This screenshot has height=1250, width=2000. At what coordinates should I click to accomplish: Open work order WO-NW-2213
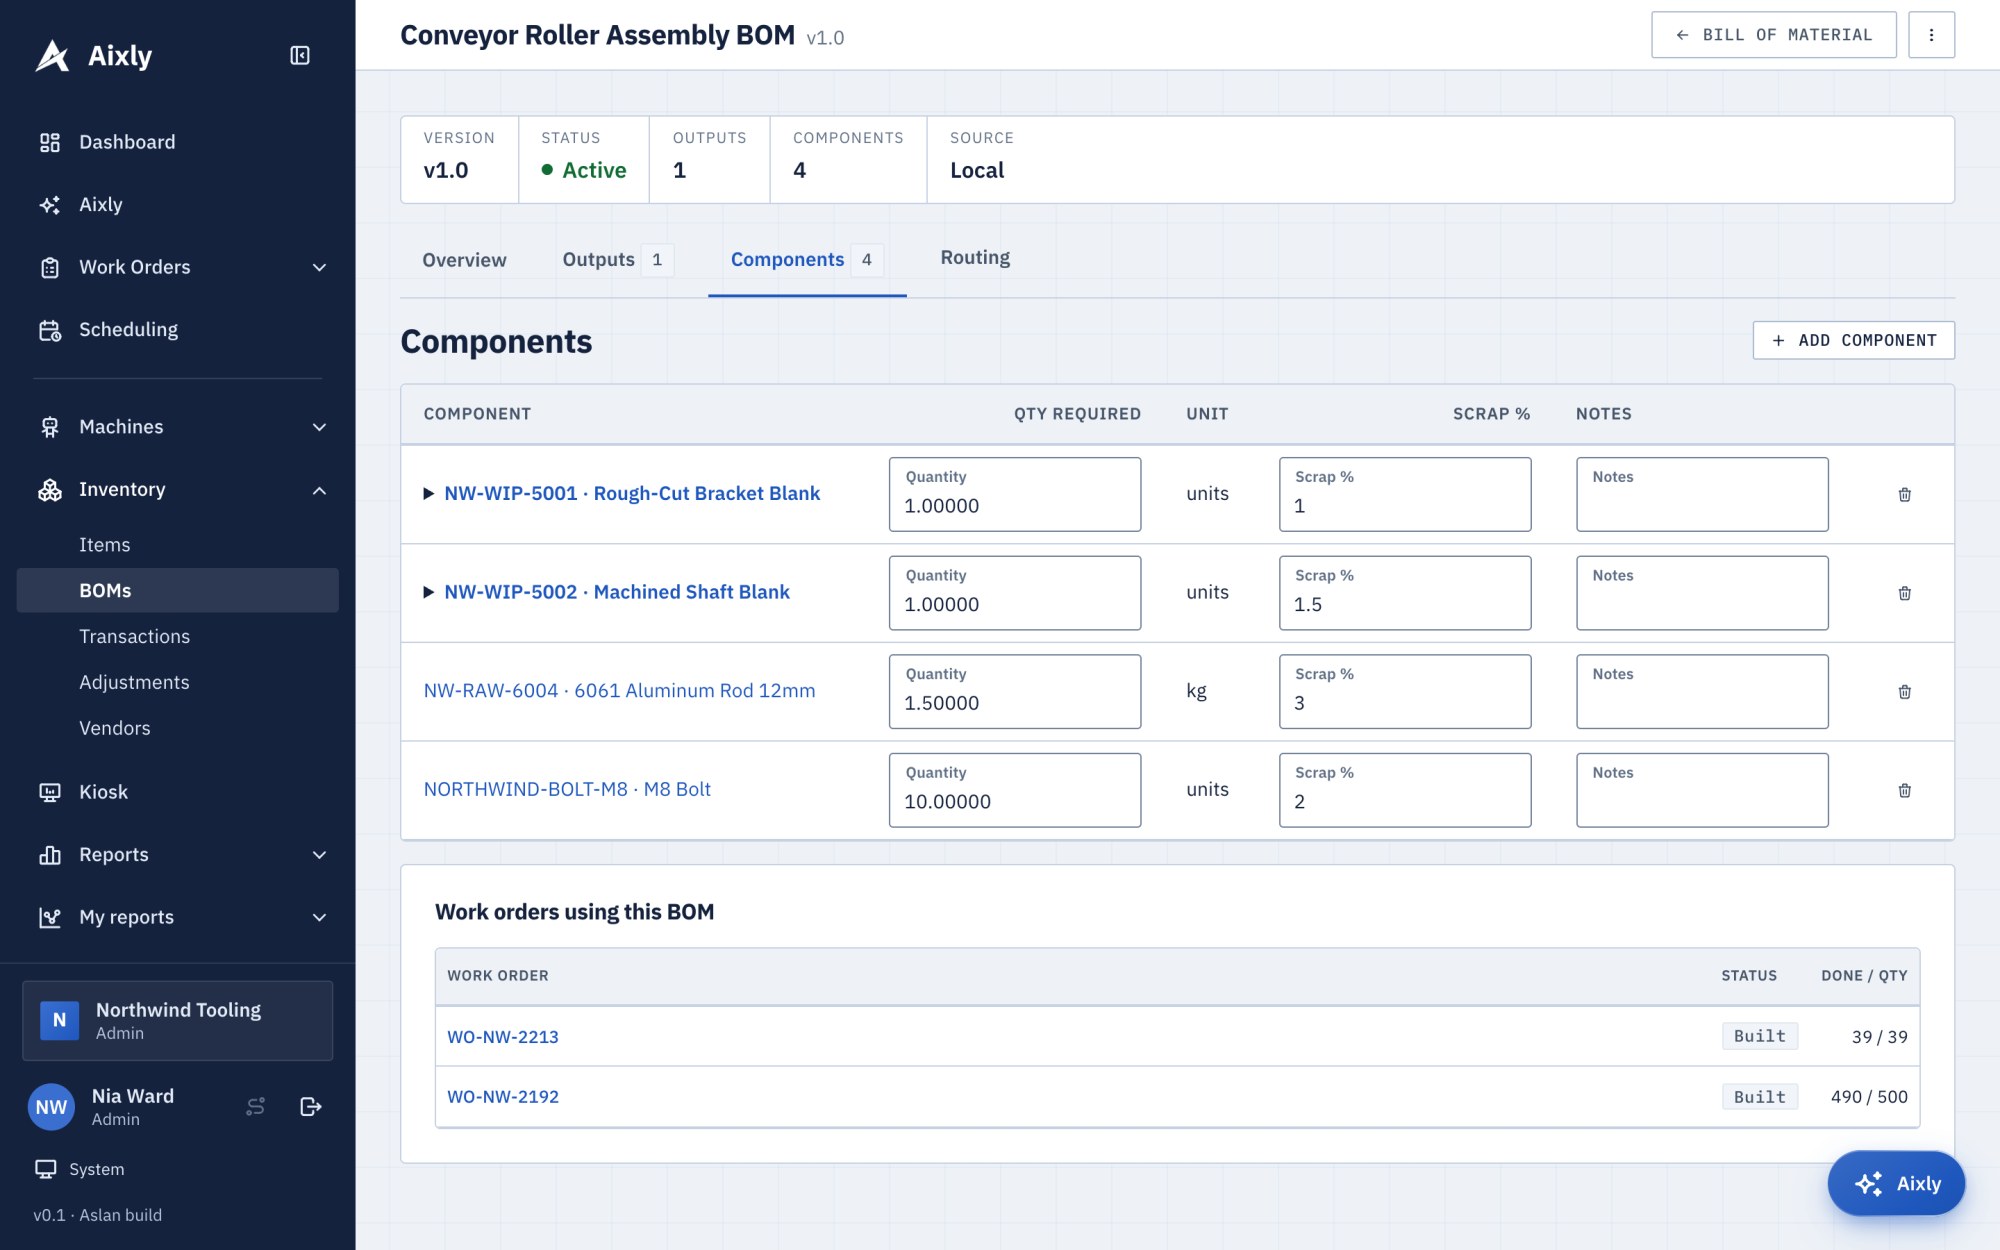pyautogui.click(x=503, y=1037)
